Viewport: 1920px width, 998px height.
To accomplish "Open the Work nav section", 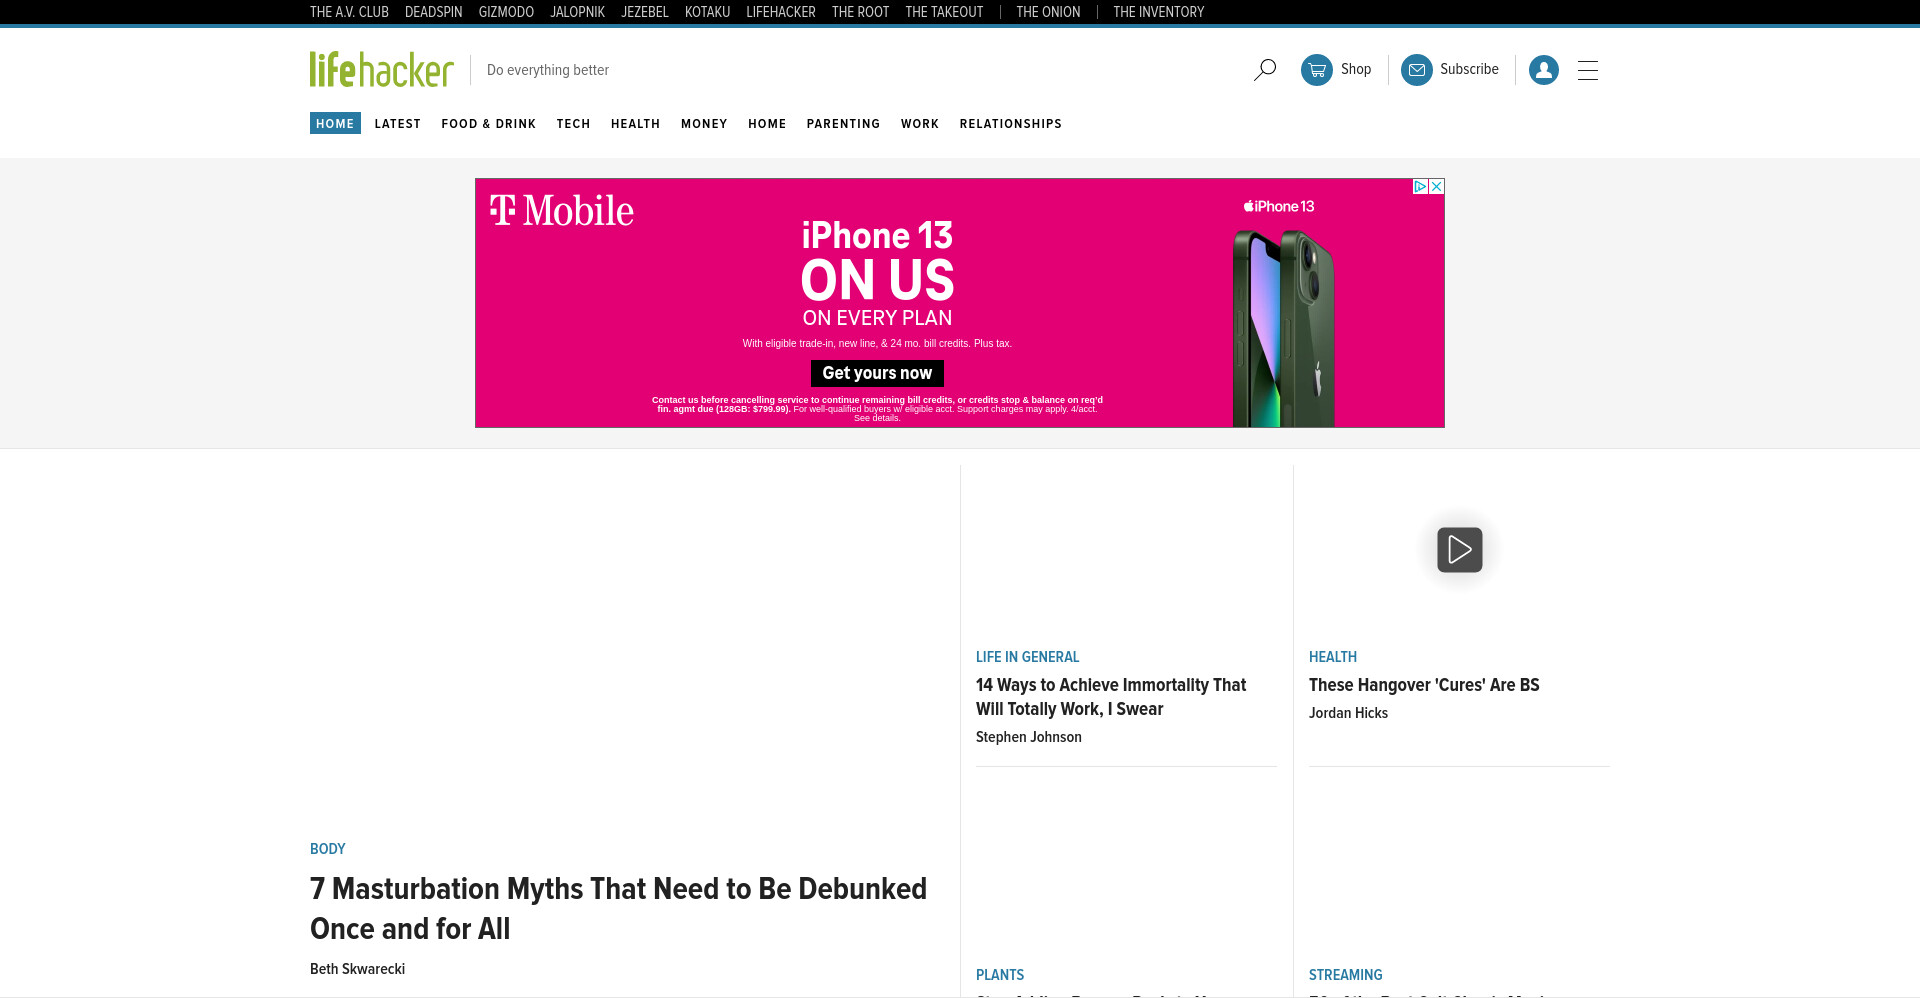I will pyautogui.click(x=920, y=124).
